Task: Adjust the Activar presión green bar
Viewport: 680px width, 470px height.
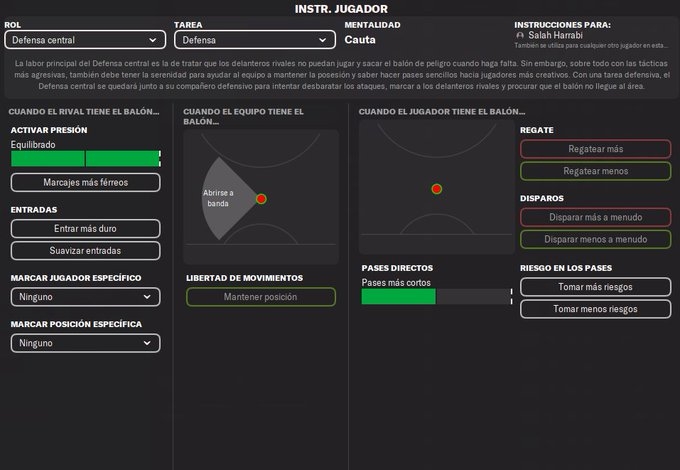Action: (85, 158)
